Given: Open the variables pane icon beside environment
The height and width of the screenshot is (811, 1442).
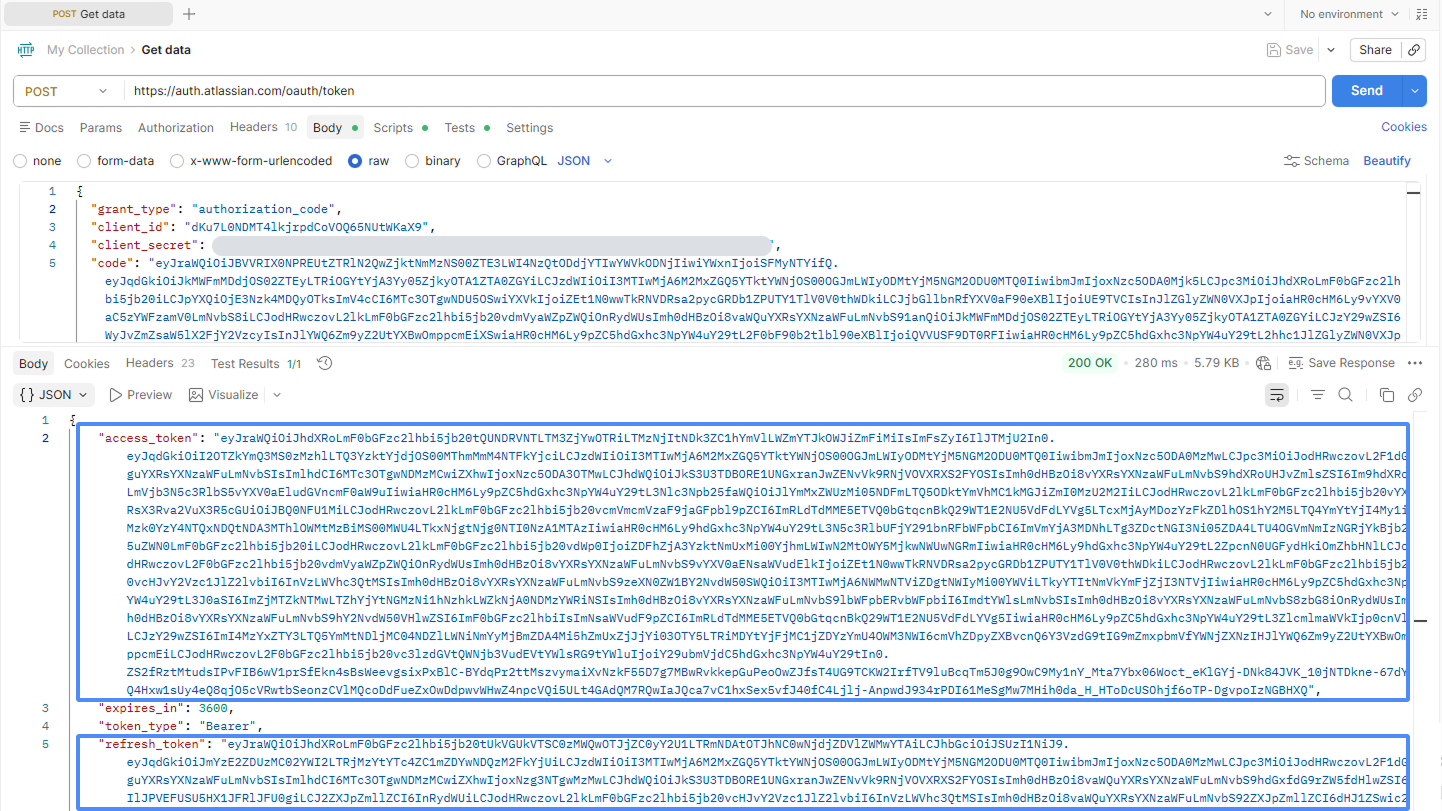Looking at the screenshot, I should tap(1422, 14).
